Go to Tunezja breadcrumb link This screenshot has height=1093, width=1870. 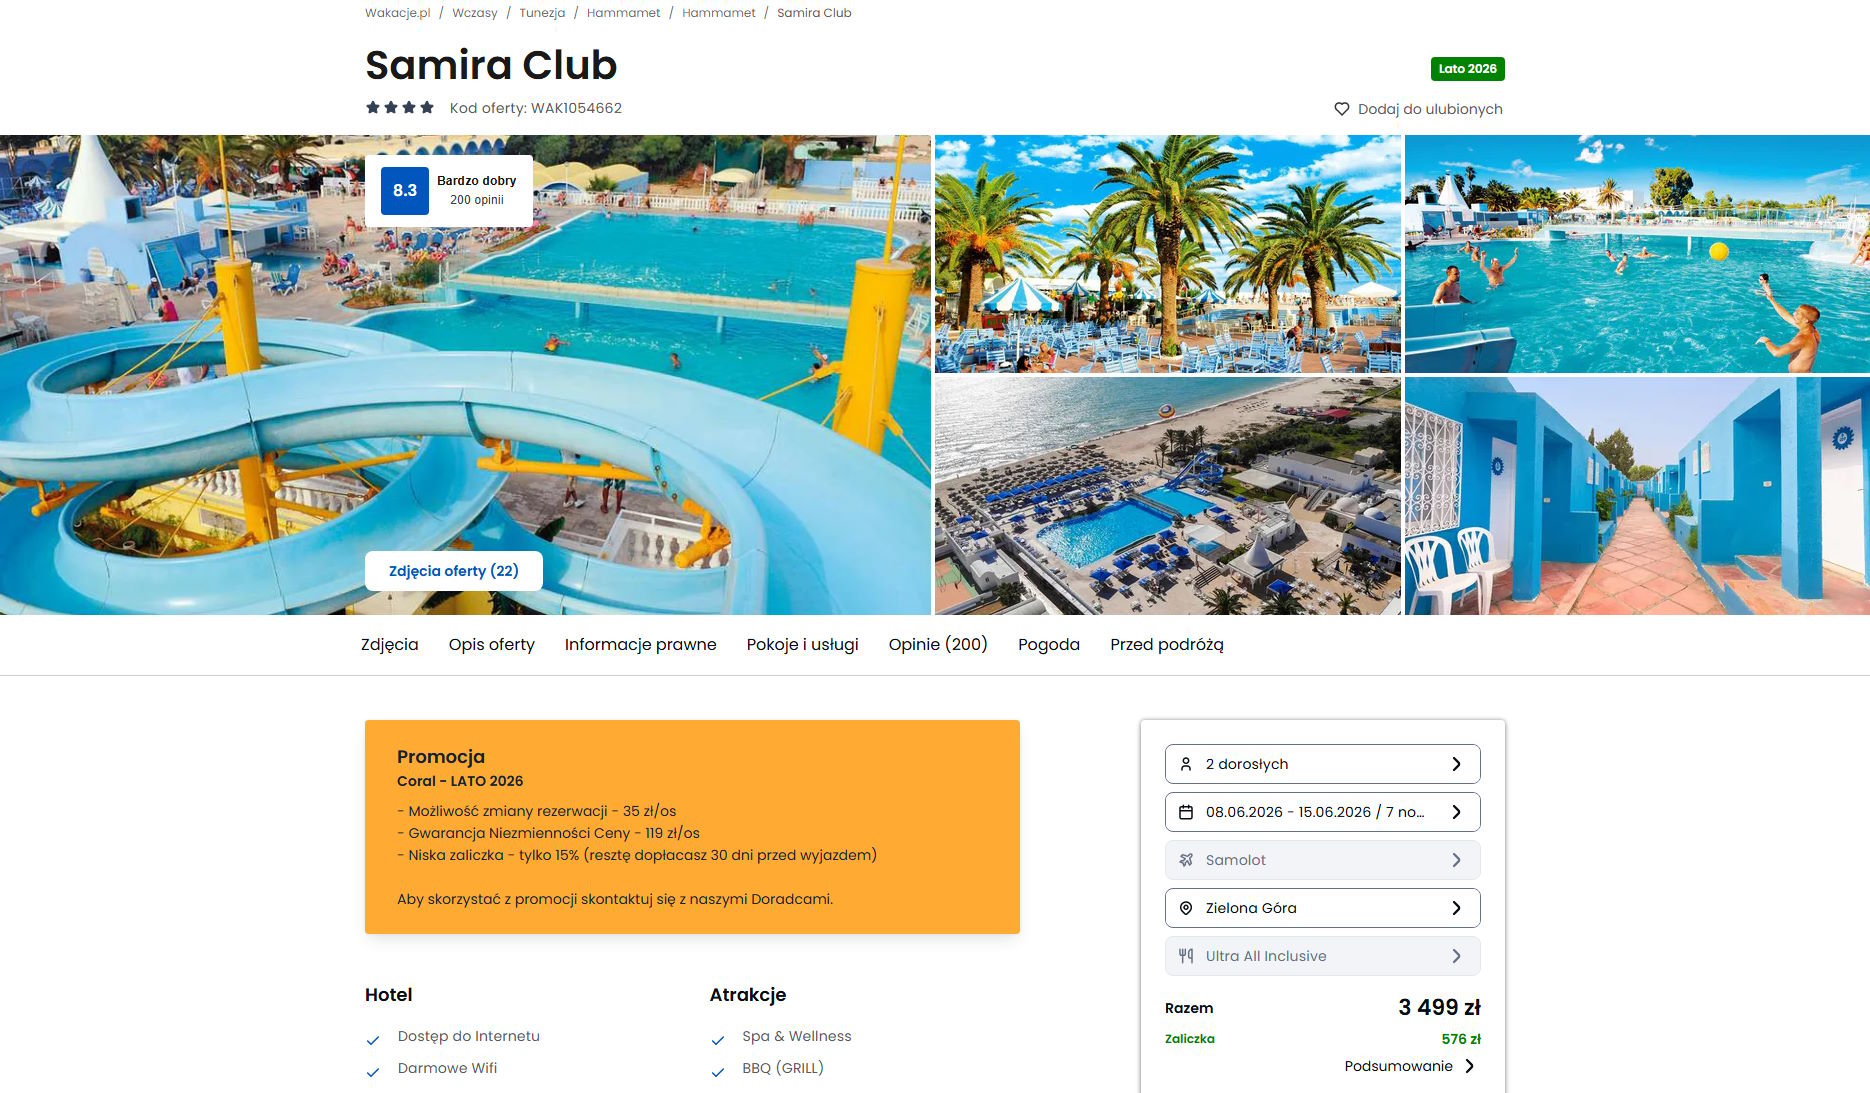[x=542, y=13]
